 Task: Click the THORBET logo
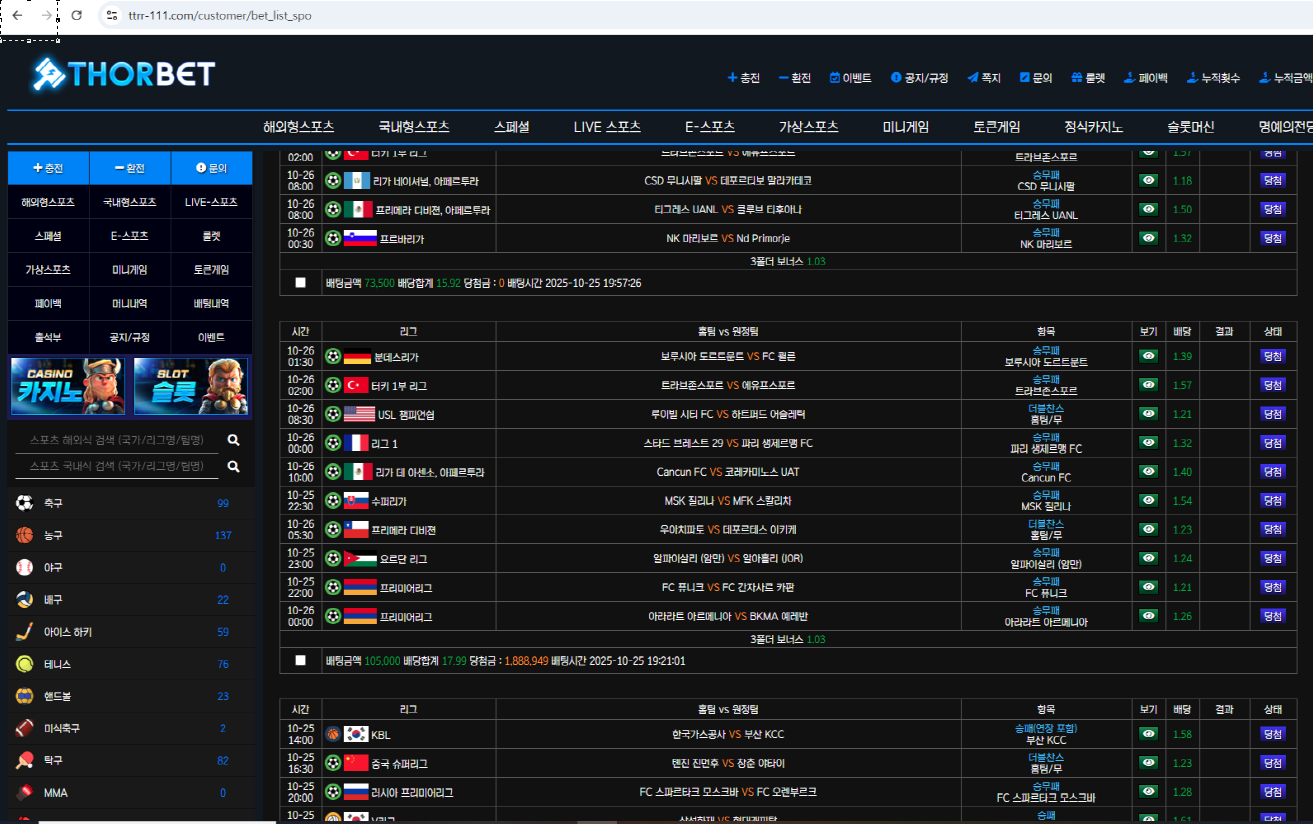pyautogui.click(x=124, y=73)
